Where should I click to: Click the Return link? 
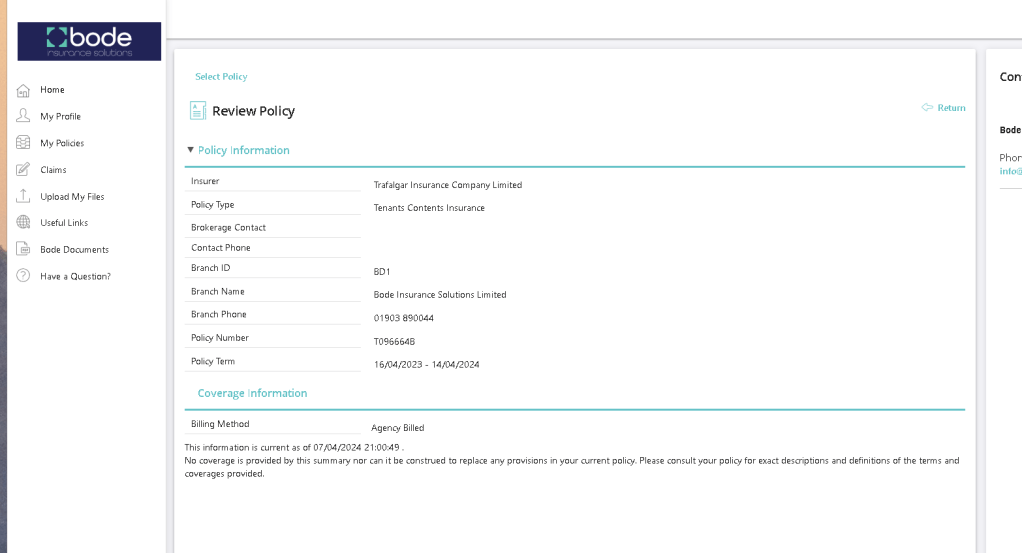951,108
